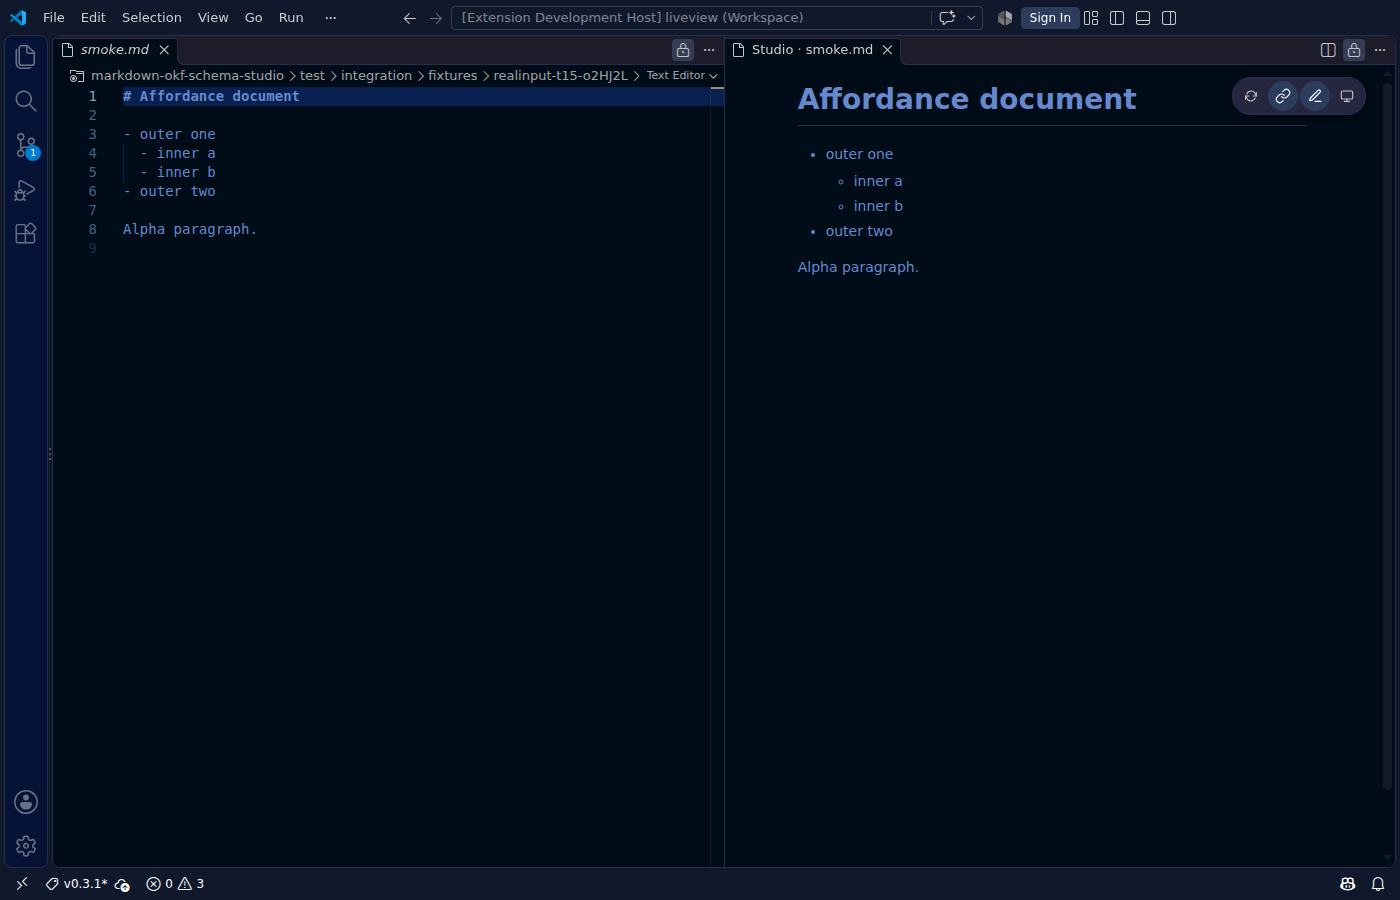Viewport: 1400px width, 900px height.
Task: Open Source Control view with badge
Action: (x=26, y=145)
